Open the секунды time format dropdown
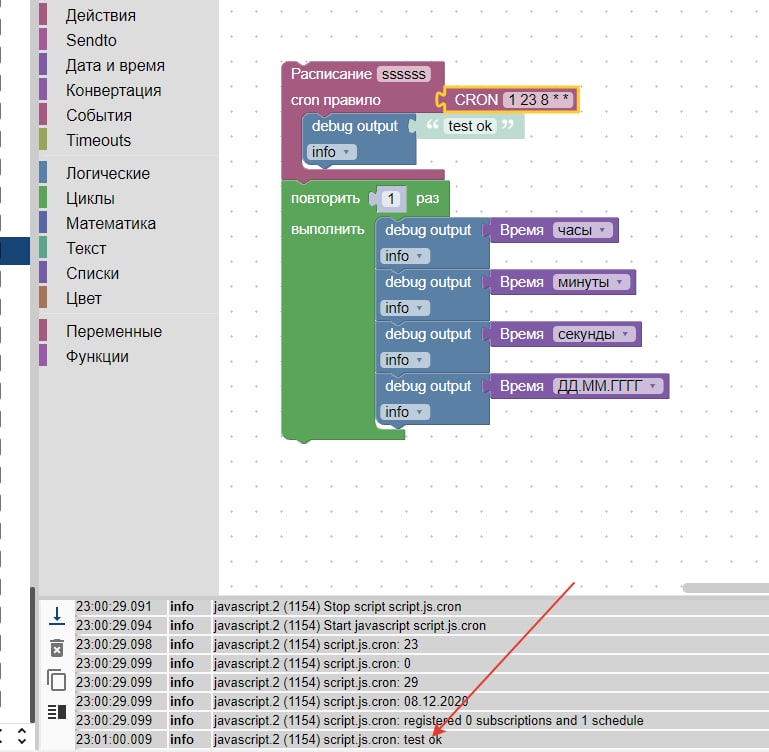Screen dimensions: 769x752 coord(594,334)
